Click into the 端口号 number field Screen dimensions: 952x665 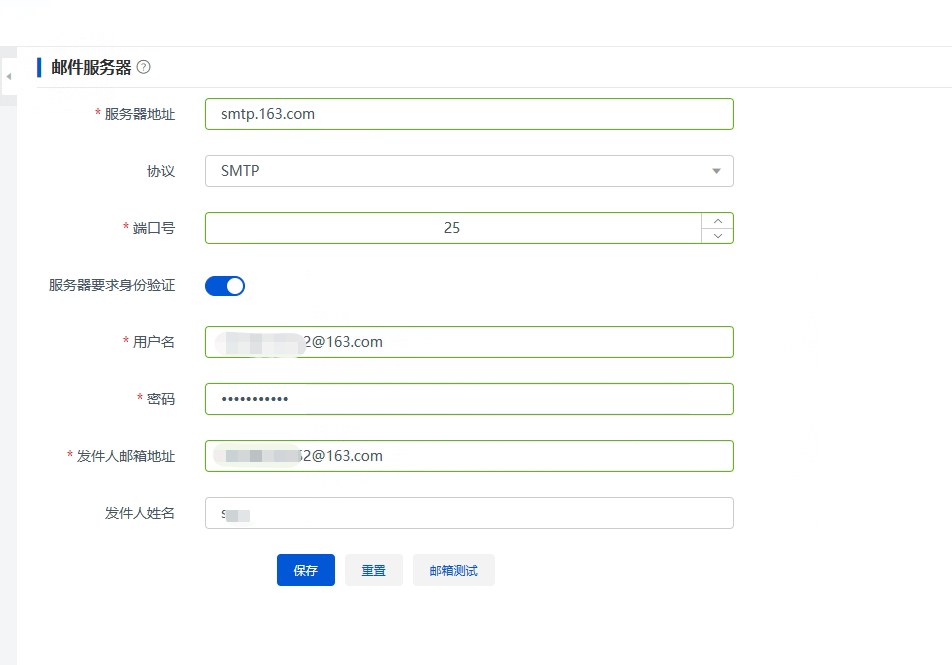452,228
